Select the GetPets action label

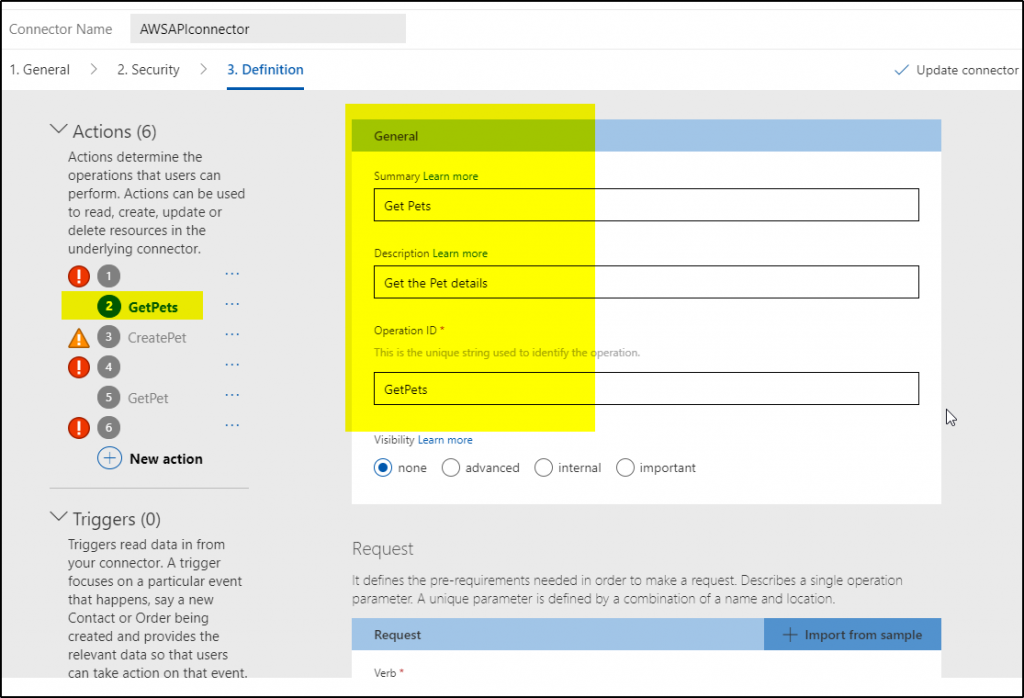click(x=153, y=307)
